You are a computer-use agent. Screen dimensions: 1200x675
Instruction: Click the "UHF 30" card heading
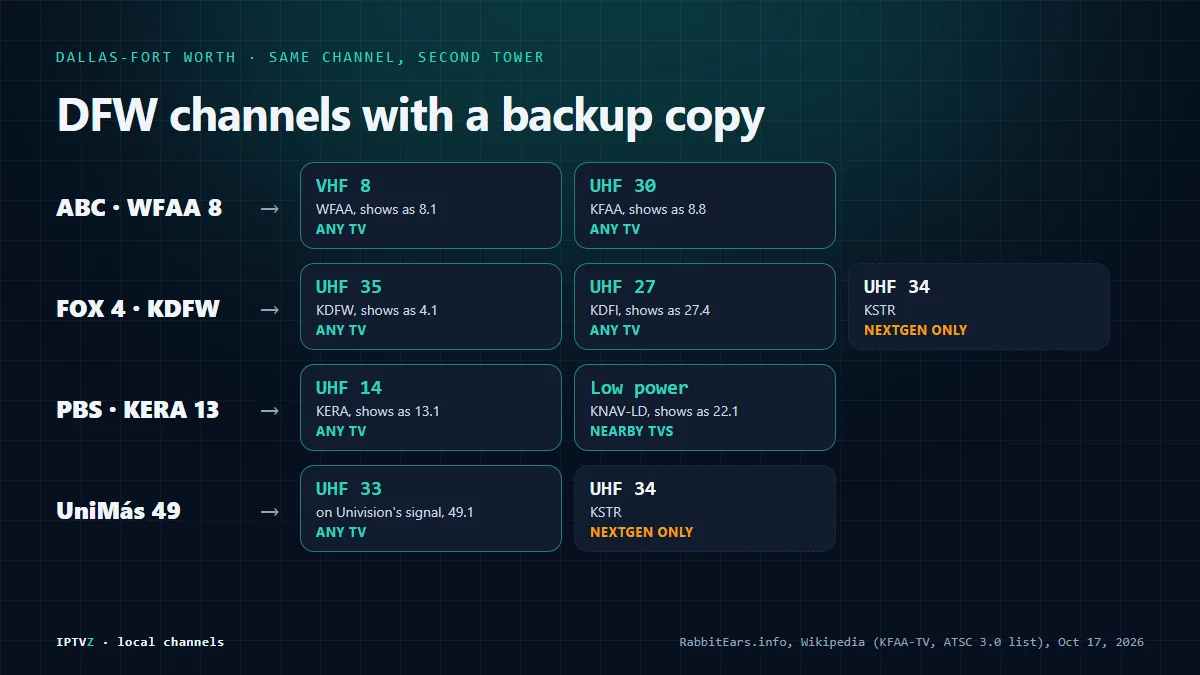tap(623, 186)
